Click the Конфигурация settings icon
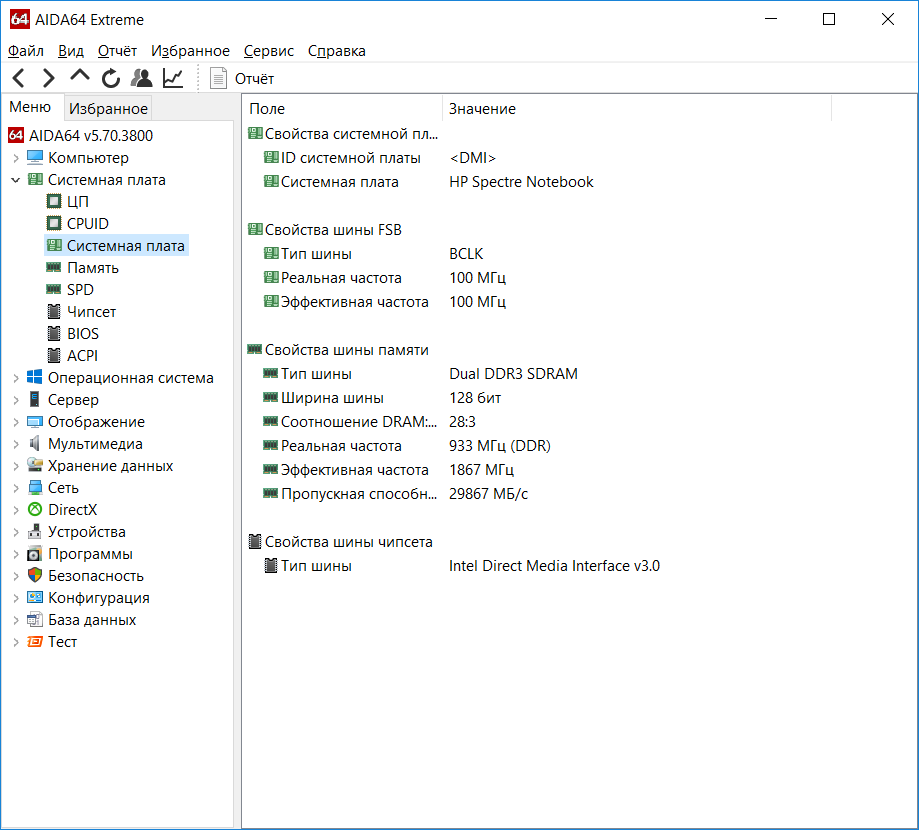This screenshot has width=919, height=830. point(35,597)
